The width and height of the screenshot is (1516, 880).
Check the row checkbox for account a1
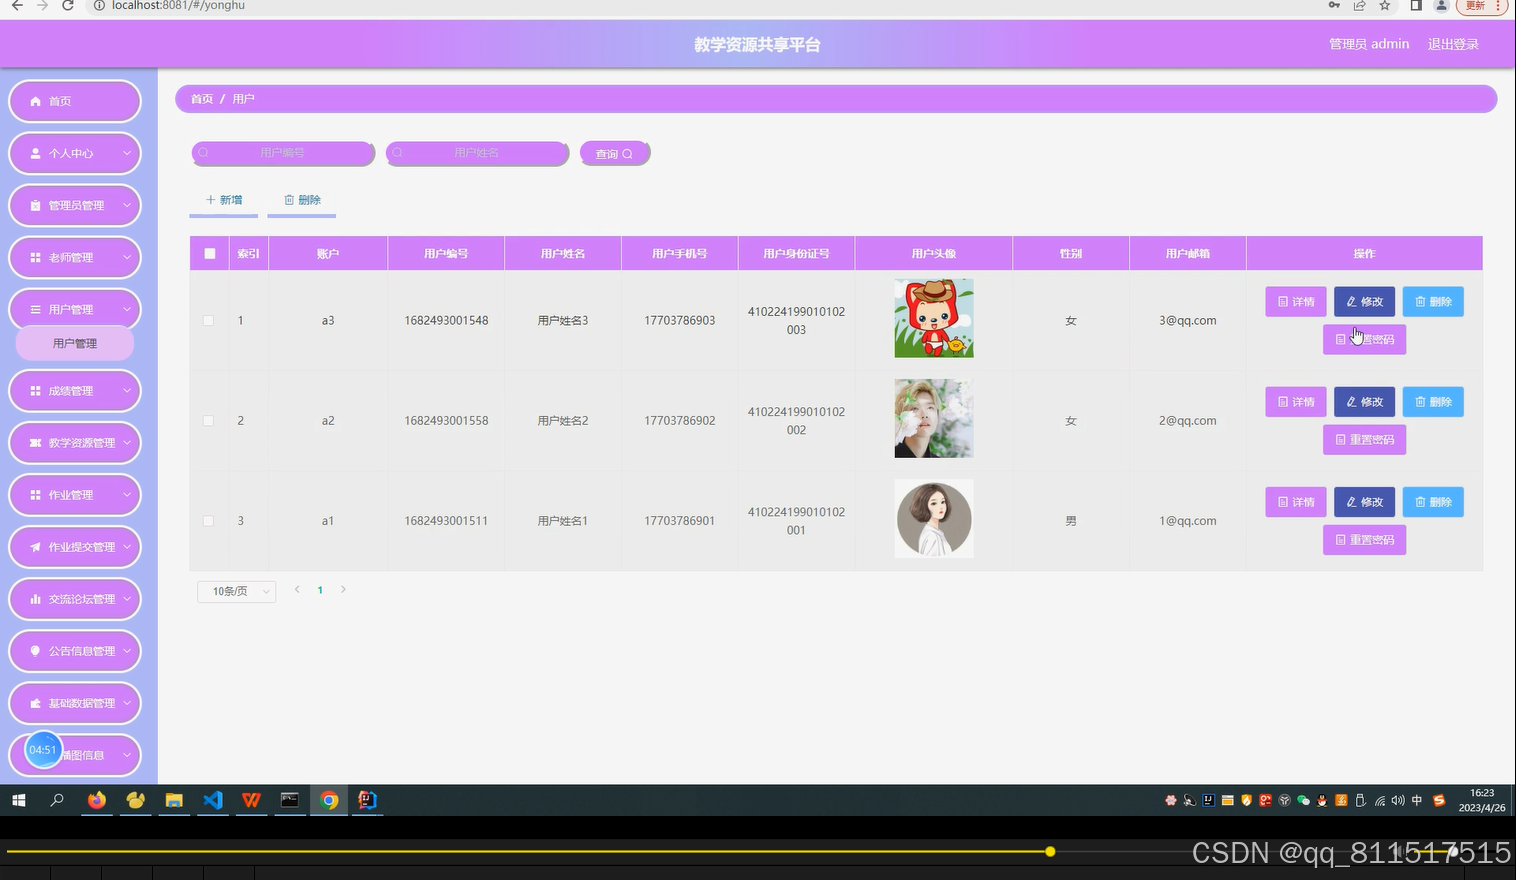[208, 521]
